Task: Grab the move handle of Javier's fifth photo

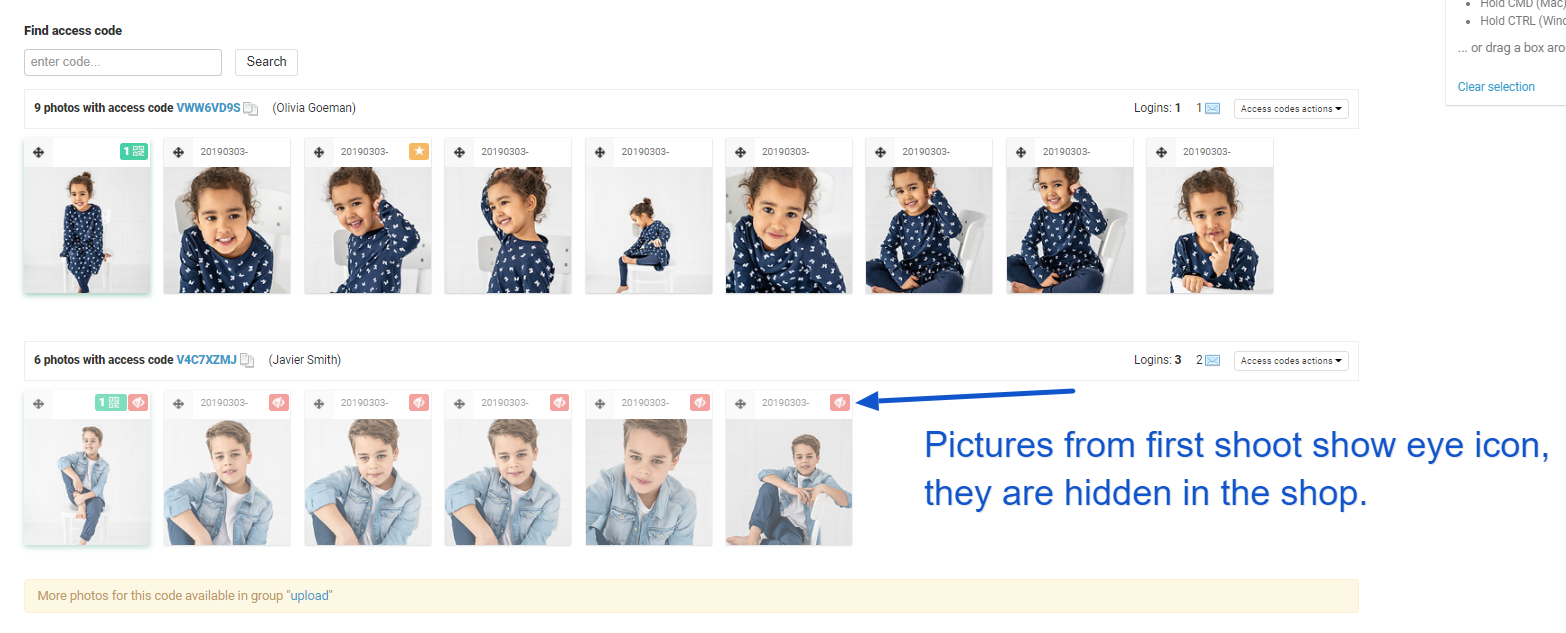Action: (x=600, y=403)
